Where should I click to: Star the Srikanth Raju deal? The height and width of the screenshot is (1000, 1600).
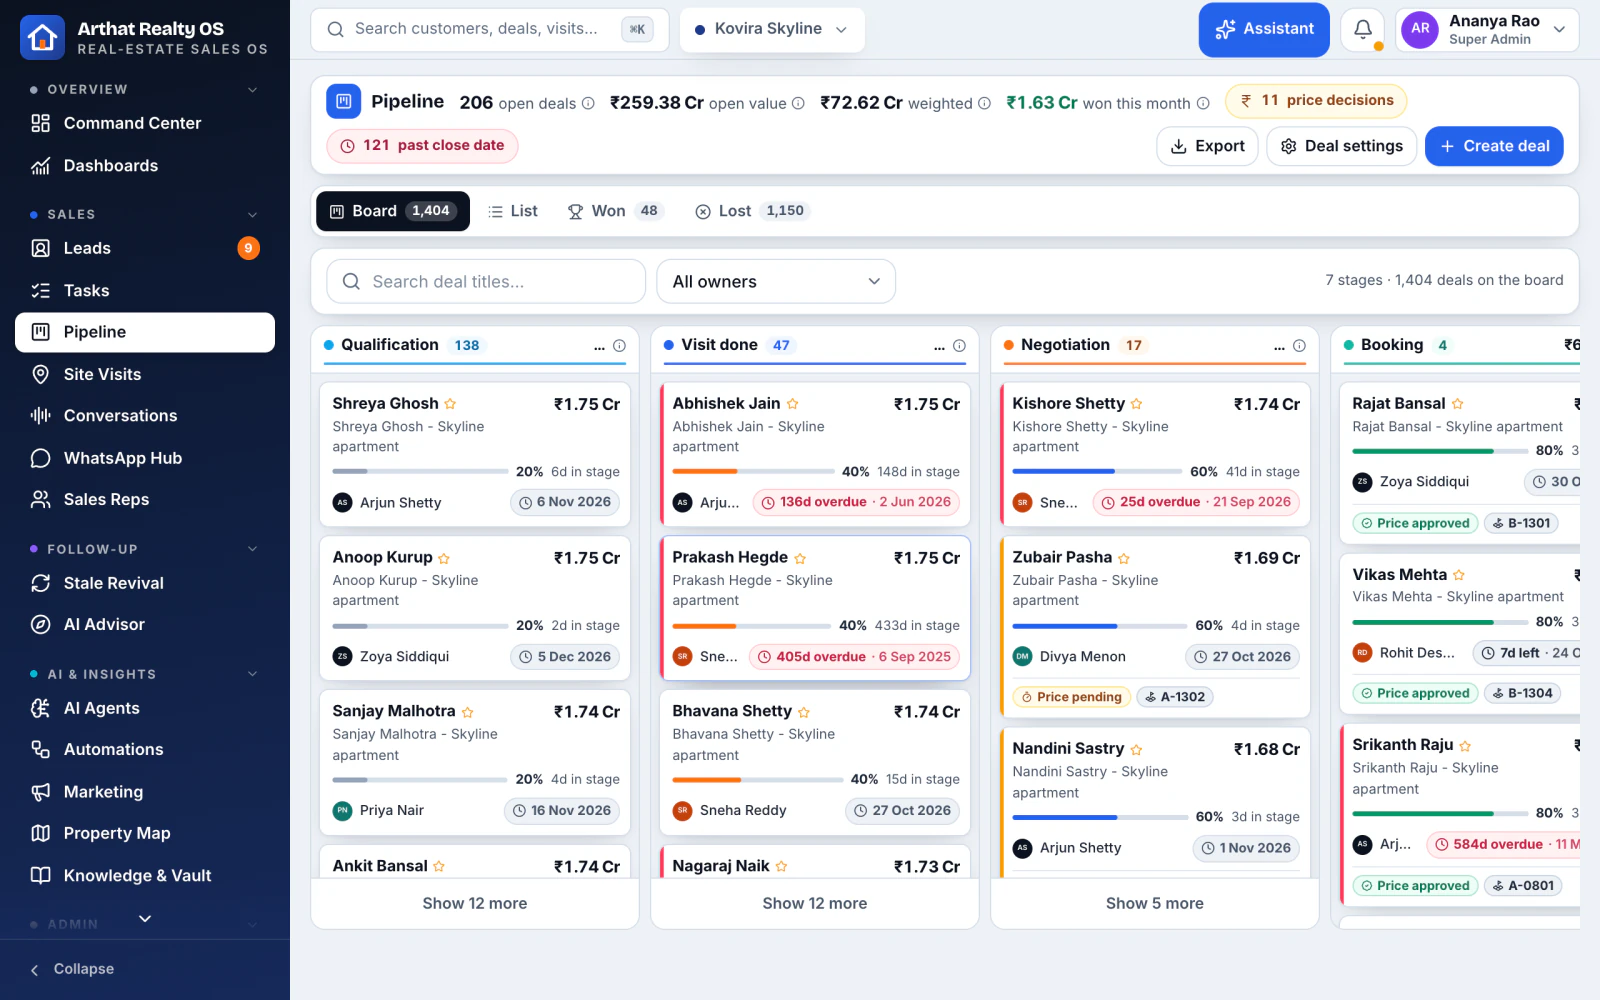click(x=1465, y=746)
